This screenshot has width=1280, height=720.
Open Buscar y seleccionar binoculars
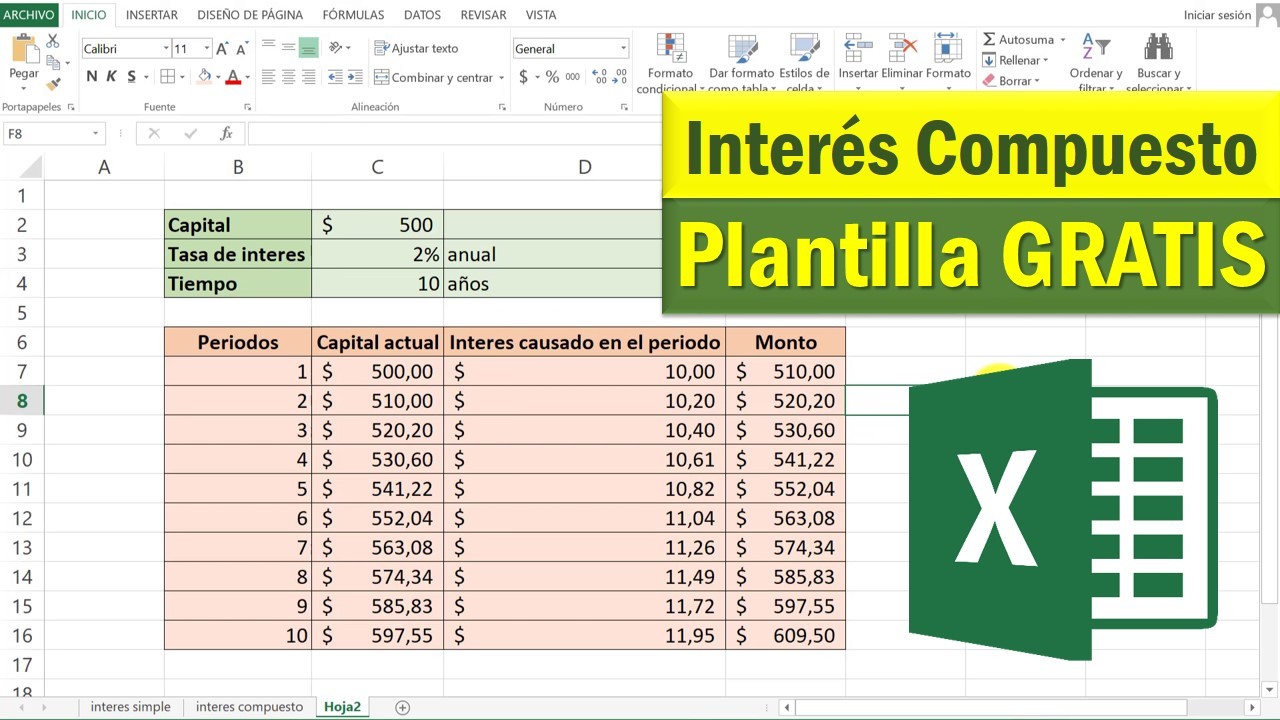point(1158,62)
